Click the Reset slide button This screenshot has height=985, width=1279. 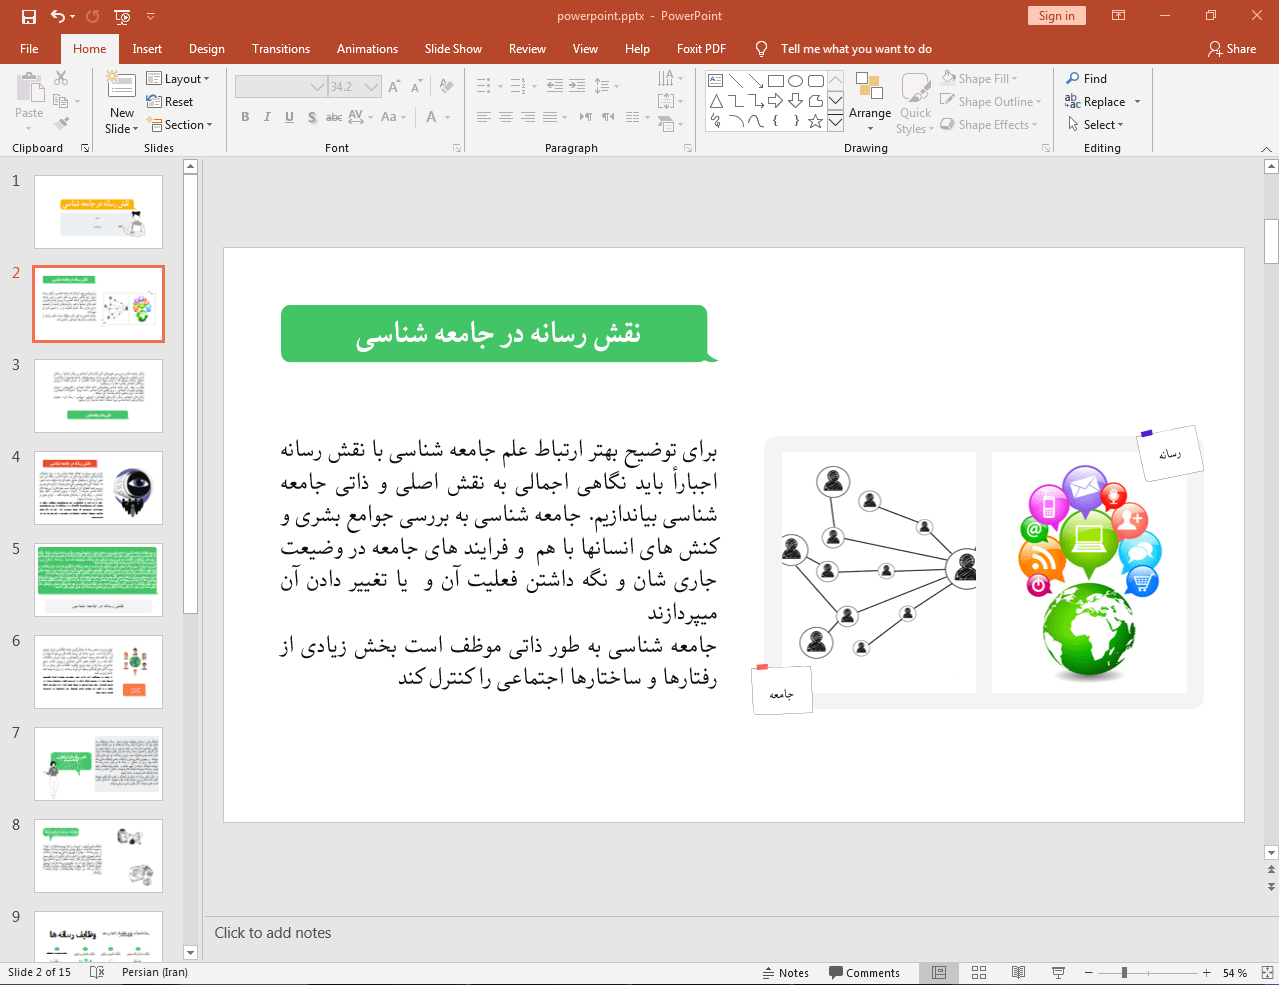click(x=170, y=102)
